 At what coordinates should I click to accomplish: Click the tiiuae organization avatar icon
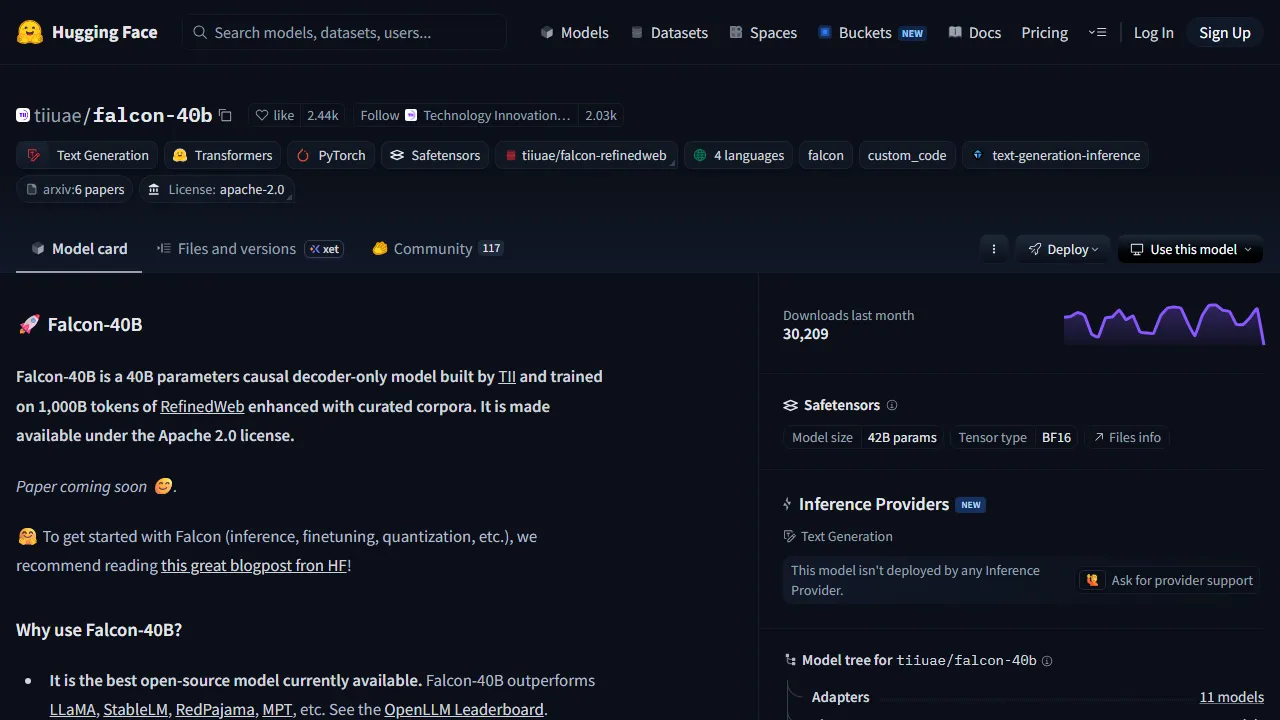pos(23,115)
